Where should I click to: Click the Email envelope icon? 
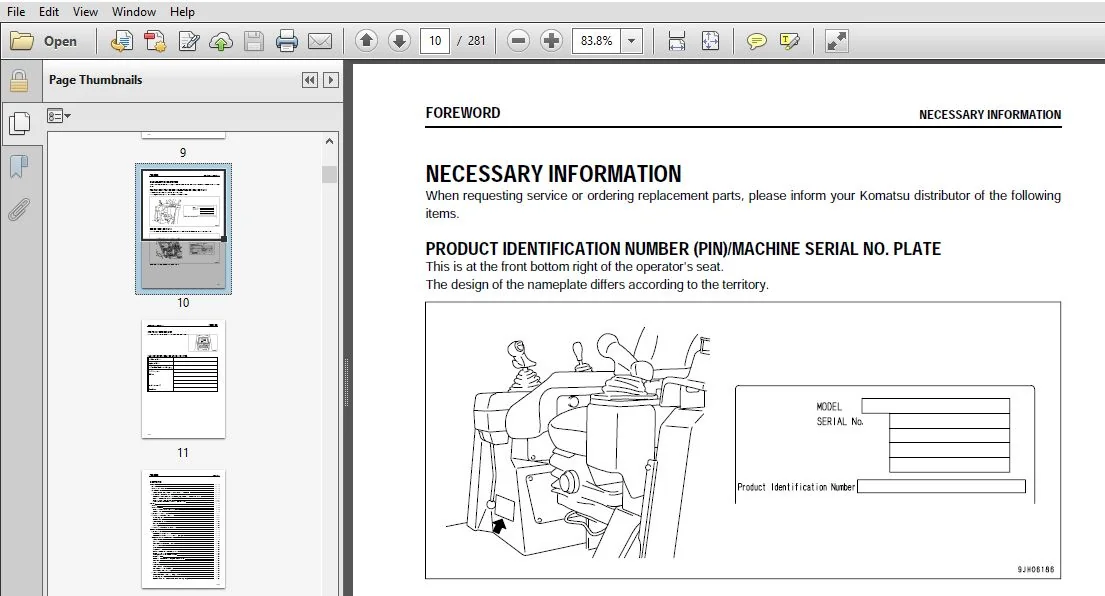(x=320, y=41)
